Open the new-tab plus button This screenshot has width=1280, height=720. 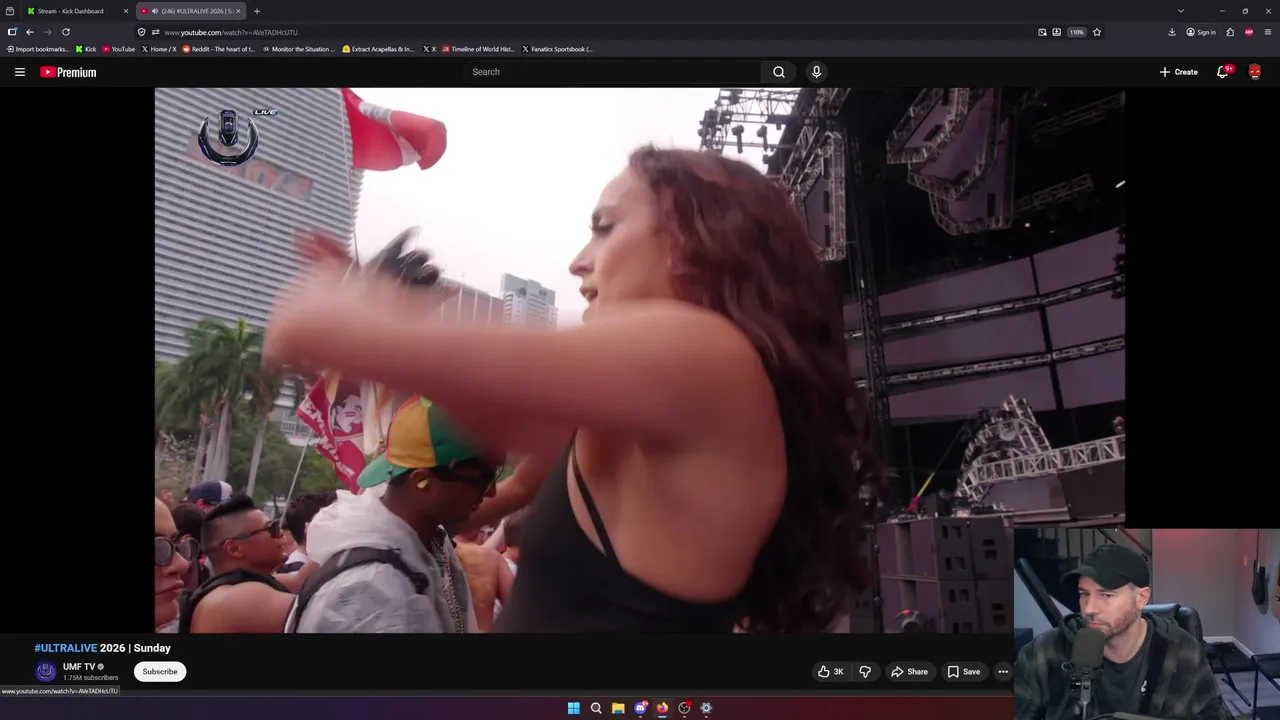[x=257, y=11]
